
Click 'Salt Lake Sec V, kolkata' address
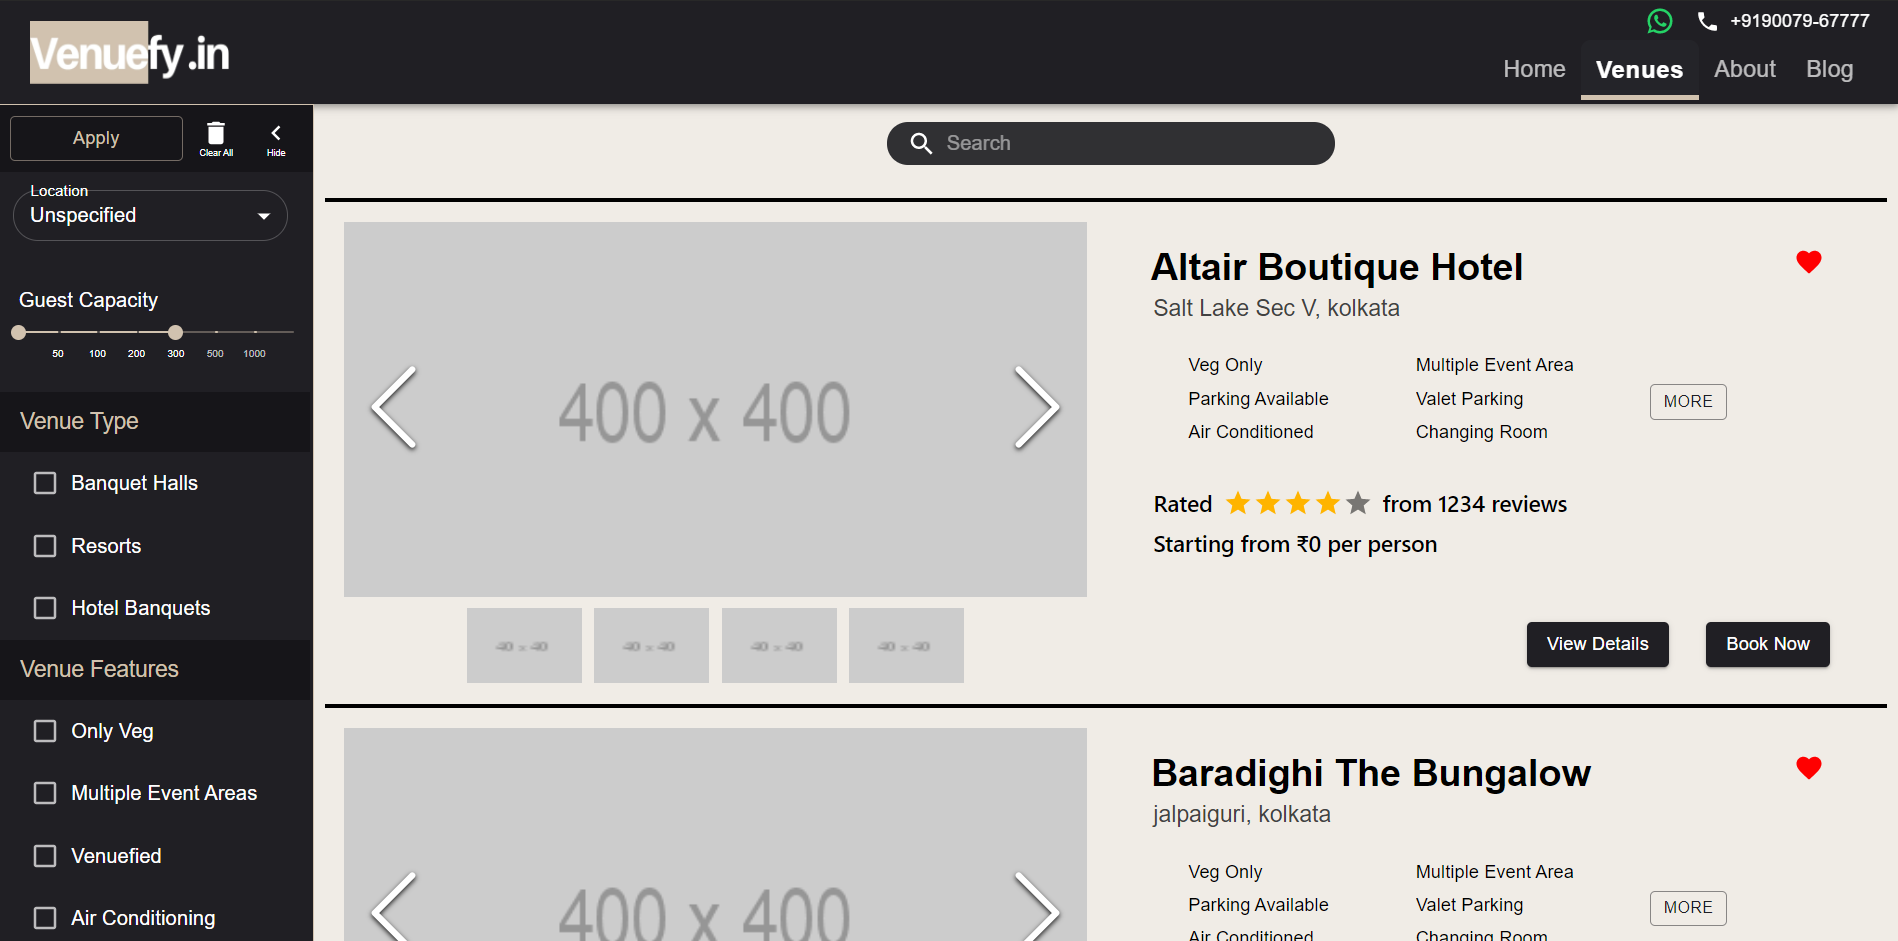tap(1276, 308)
